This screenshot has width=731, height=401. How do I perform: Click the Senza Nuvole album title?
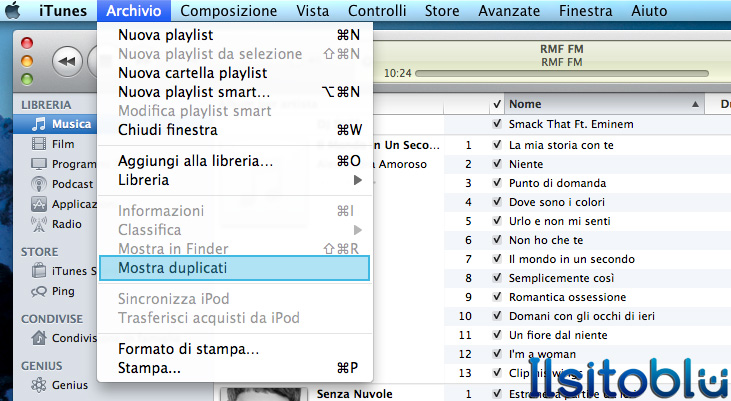[354, 394]
